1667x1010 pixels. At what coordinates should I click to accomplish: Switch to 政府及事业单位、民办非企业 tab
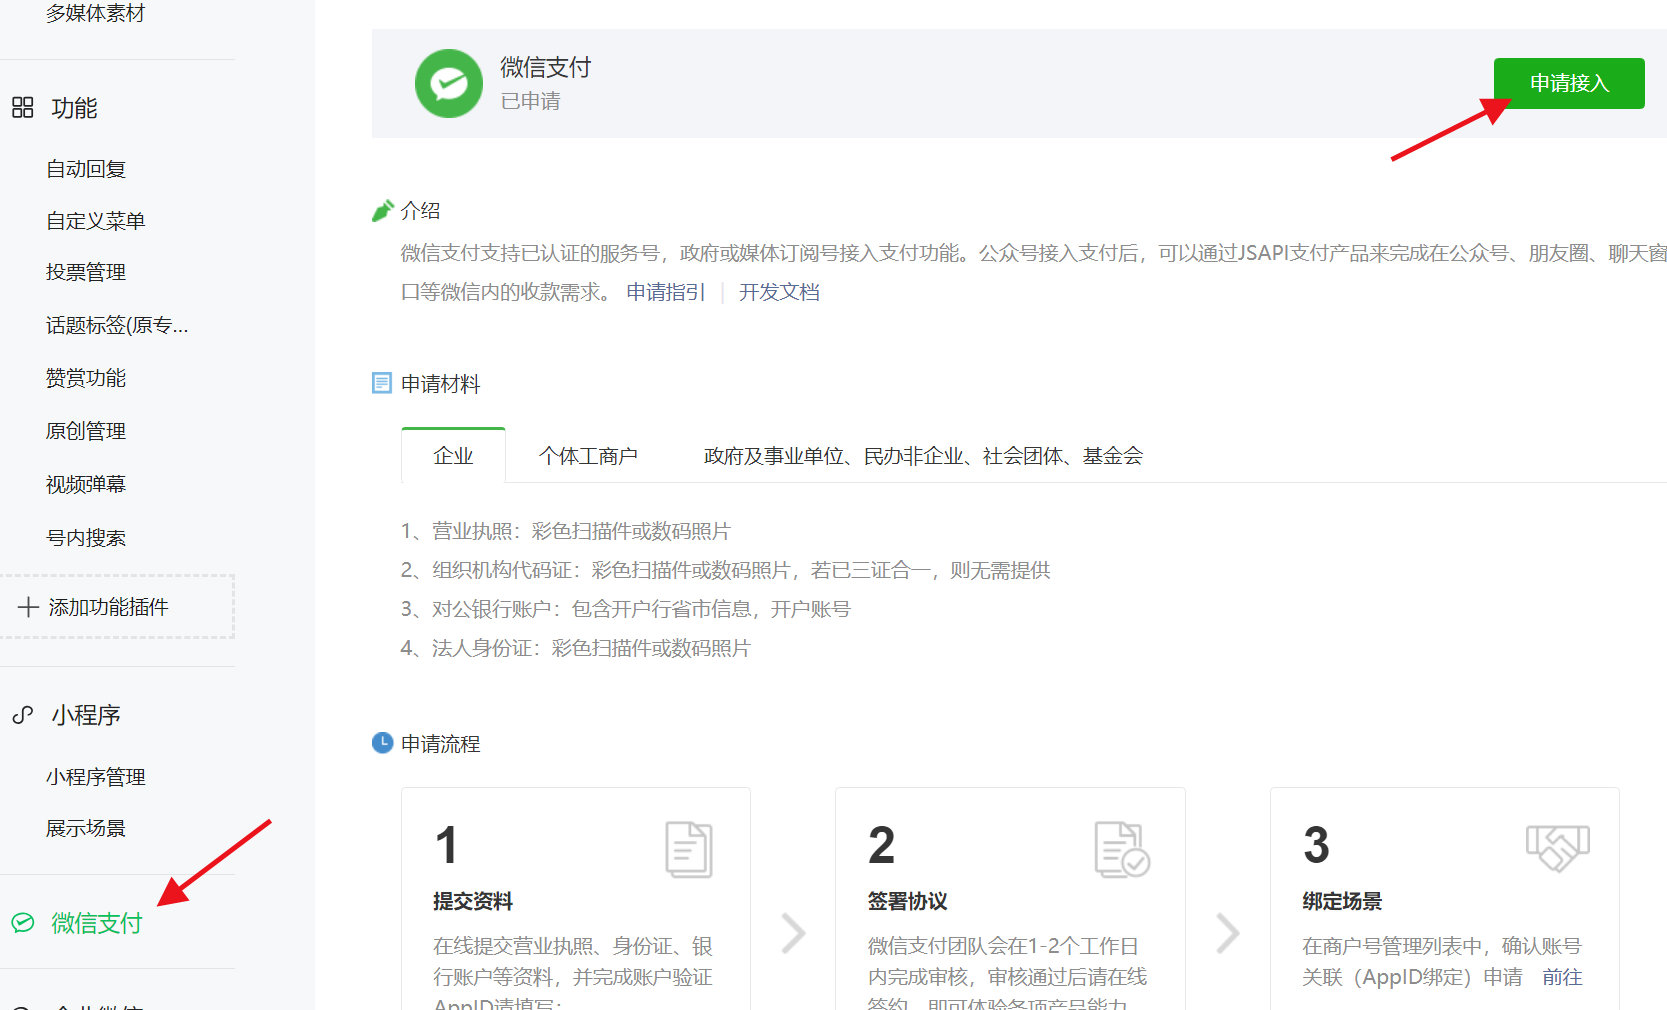[x=923, y=456]
